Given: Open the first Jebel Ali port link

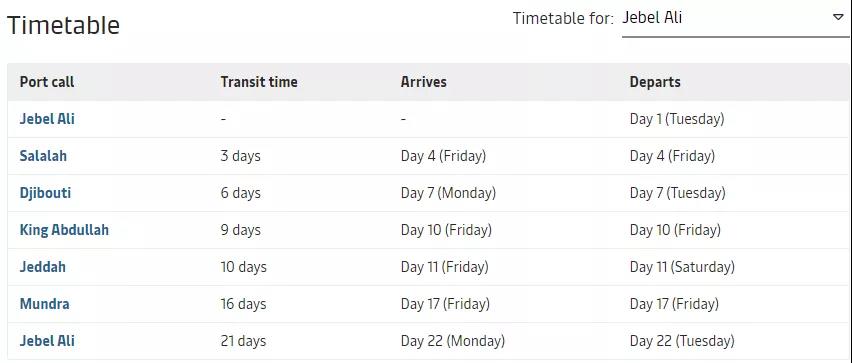Looking at the screenshot, I should (47, 119).
